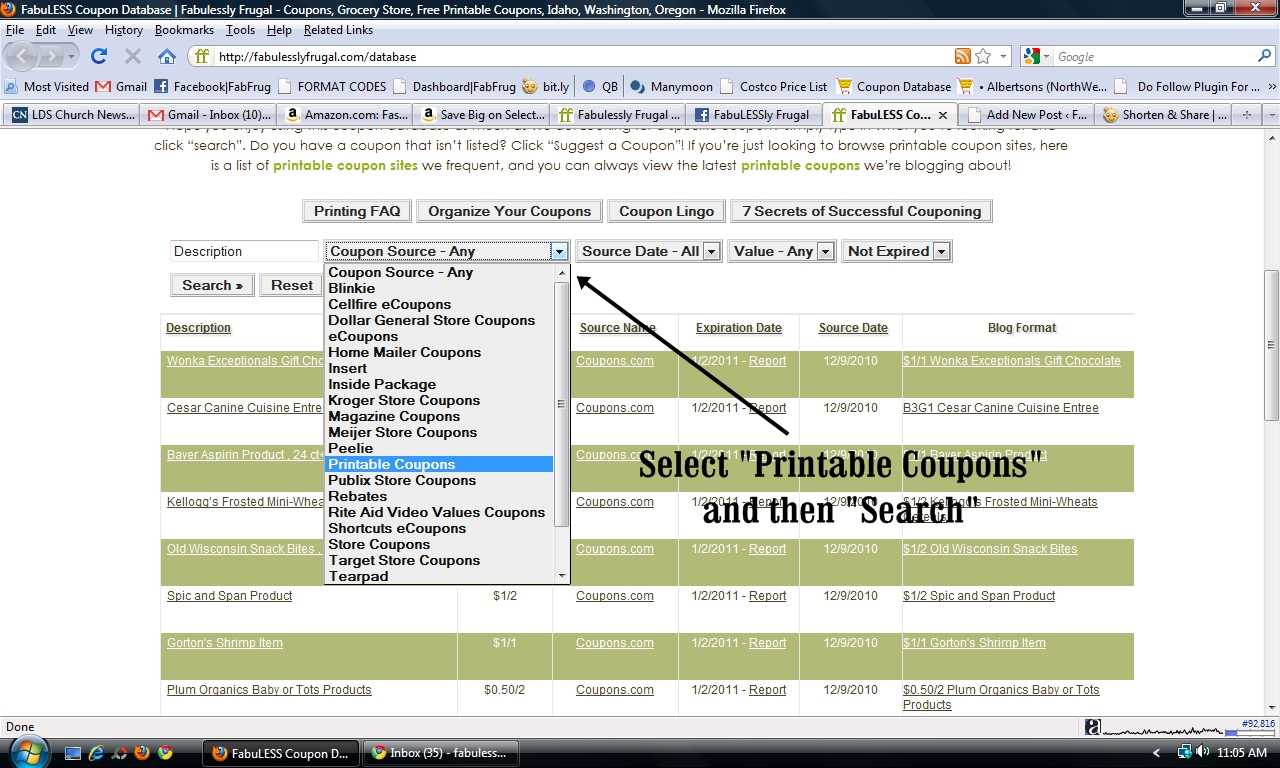Open the History menu
The height and width of the screenshot is (768, 1280).
pyautogui.click(x=124, y=30)
